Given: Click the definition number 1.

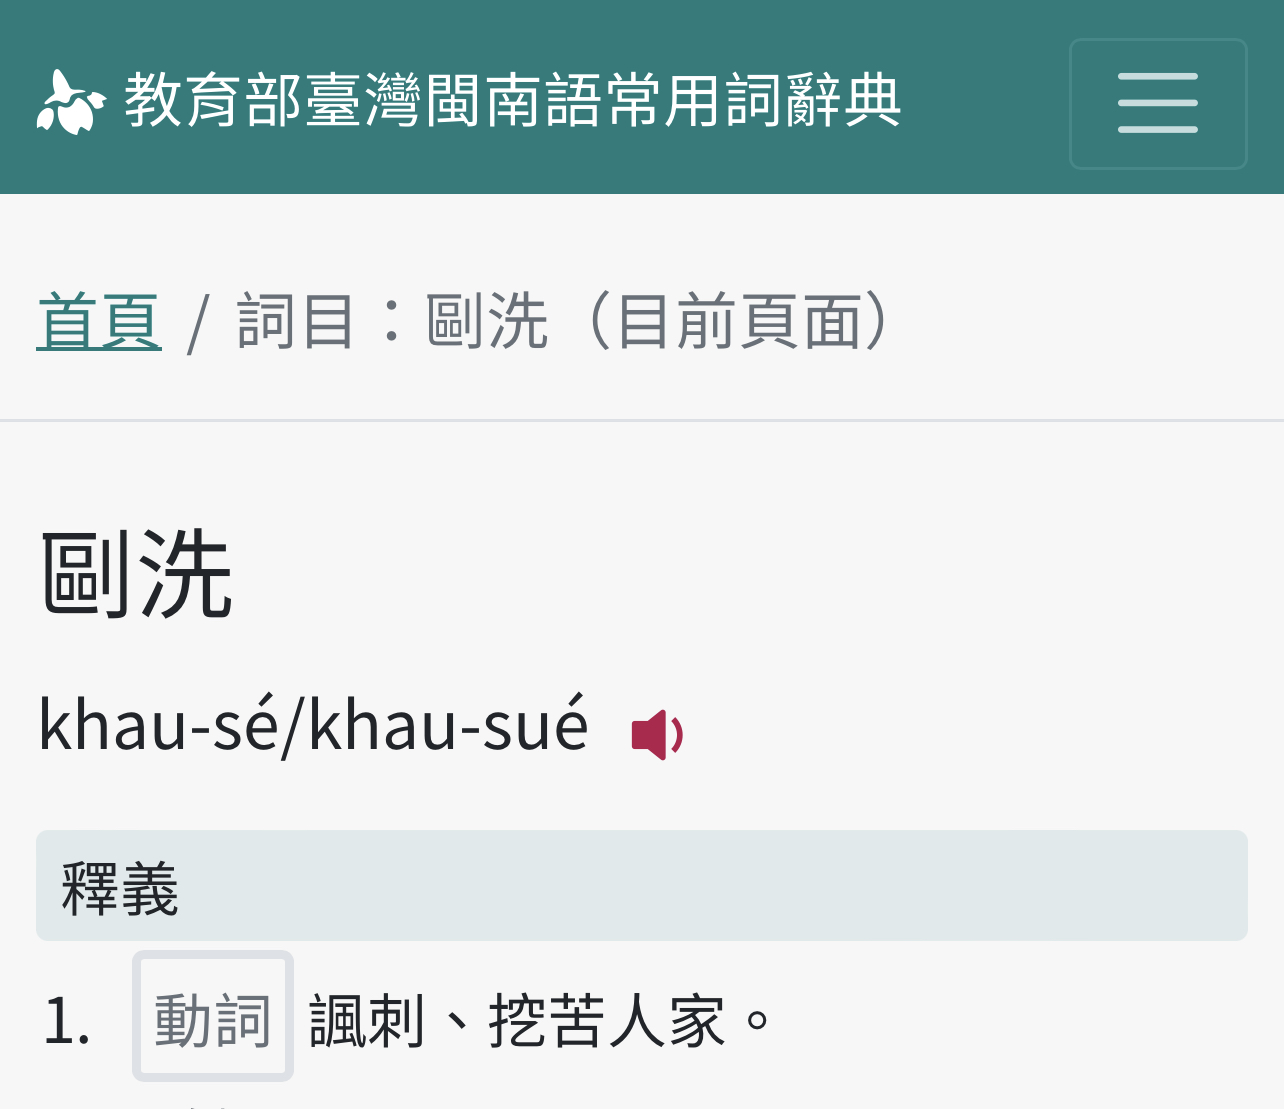Looking at the screenshot, I should [67, 1021].
